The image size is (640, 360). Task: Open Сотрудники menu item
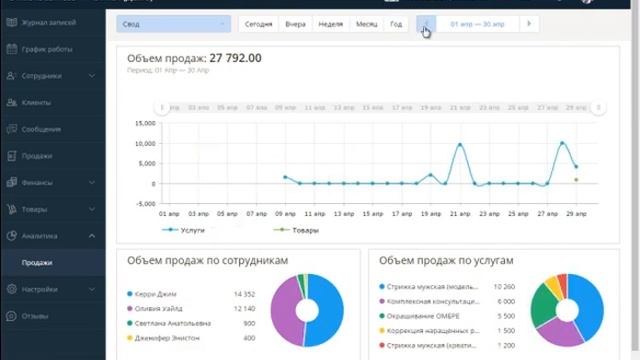click(42, 76)
